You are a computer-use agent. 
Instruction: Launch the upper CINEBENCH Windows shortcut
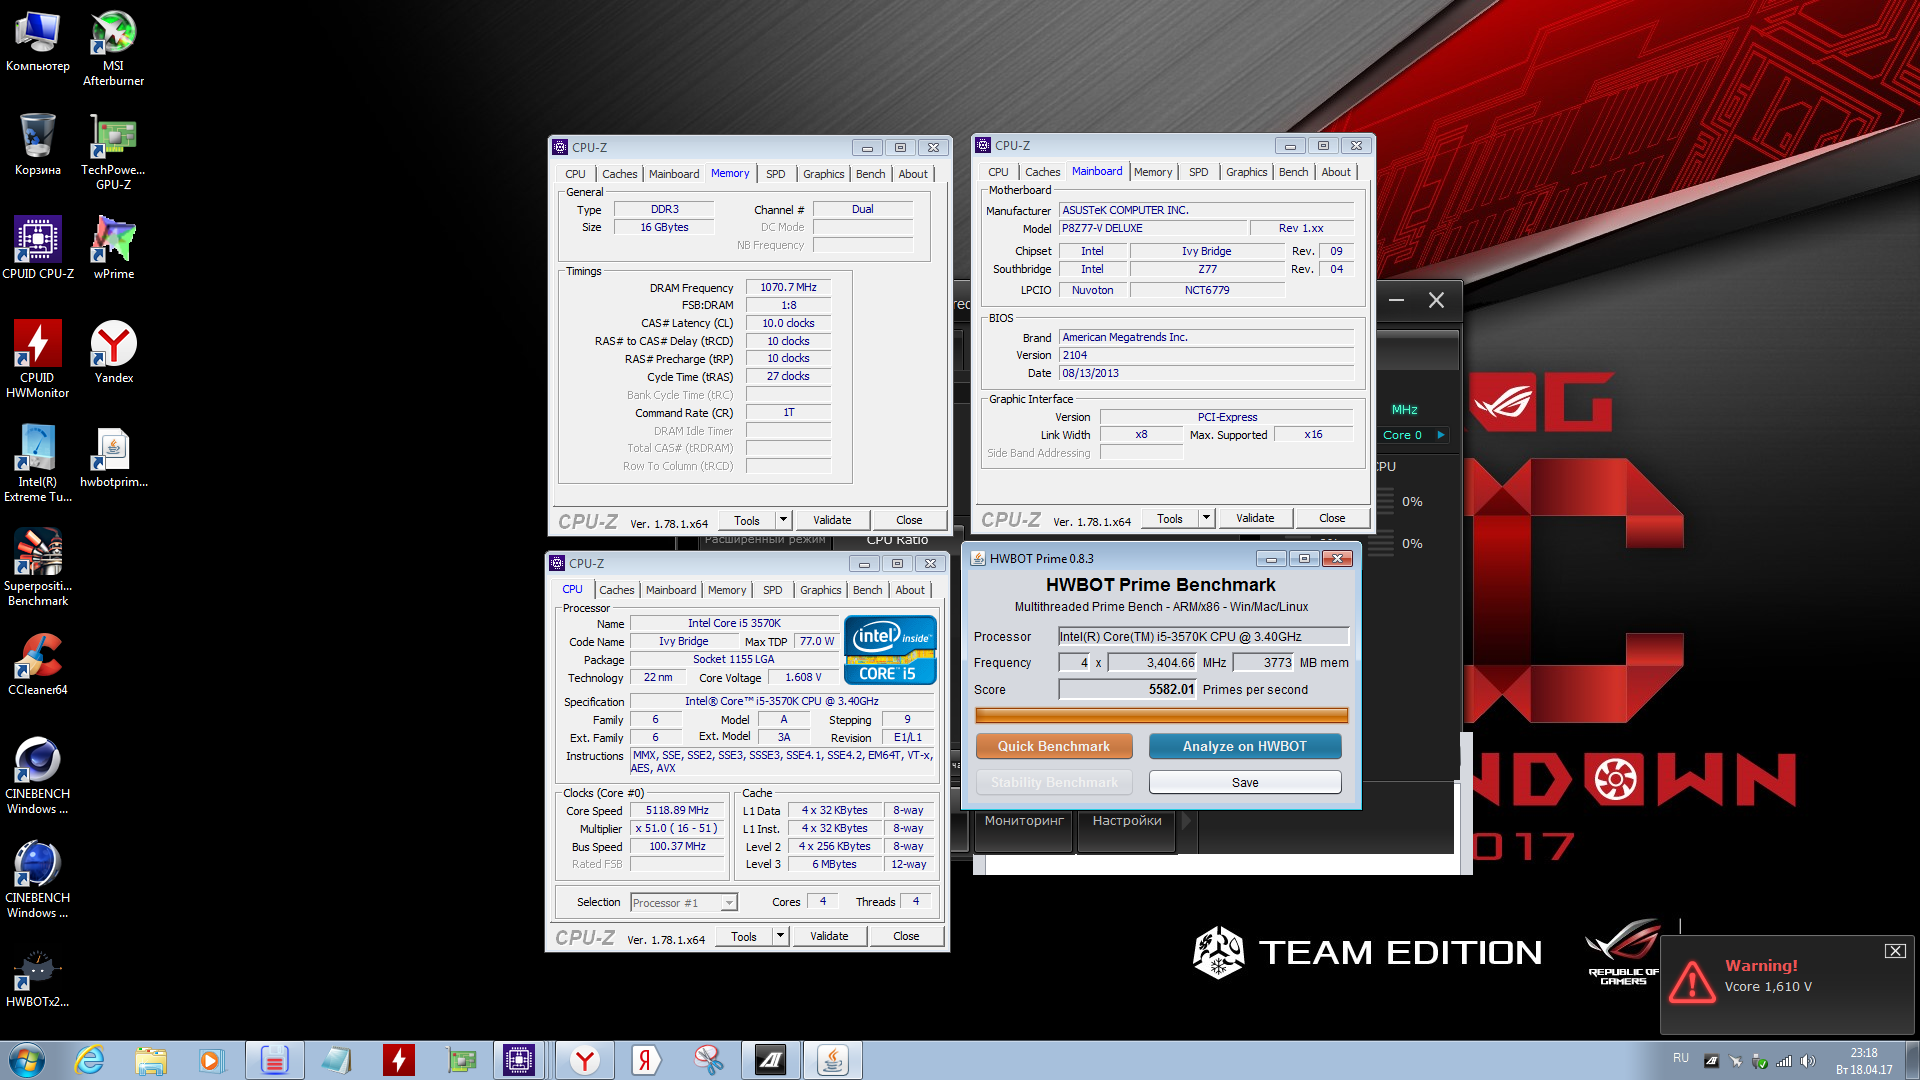click(x=38, y=775)
